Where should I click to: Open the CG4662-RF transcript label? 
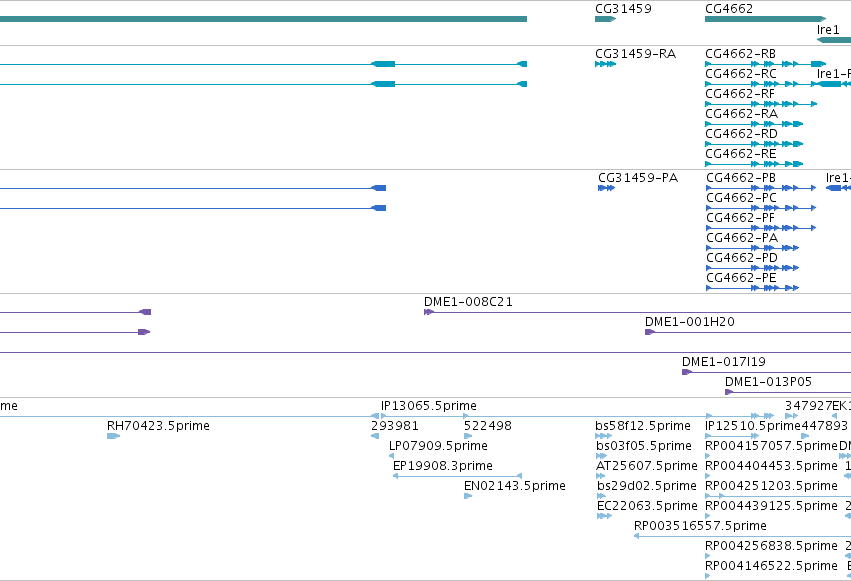point(740,94)
